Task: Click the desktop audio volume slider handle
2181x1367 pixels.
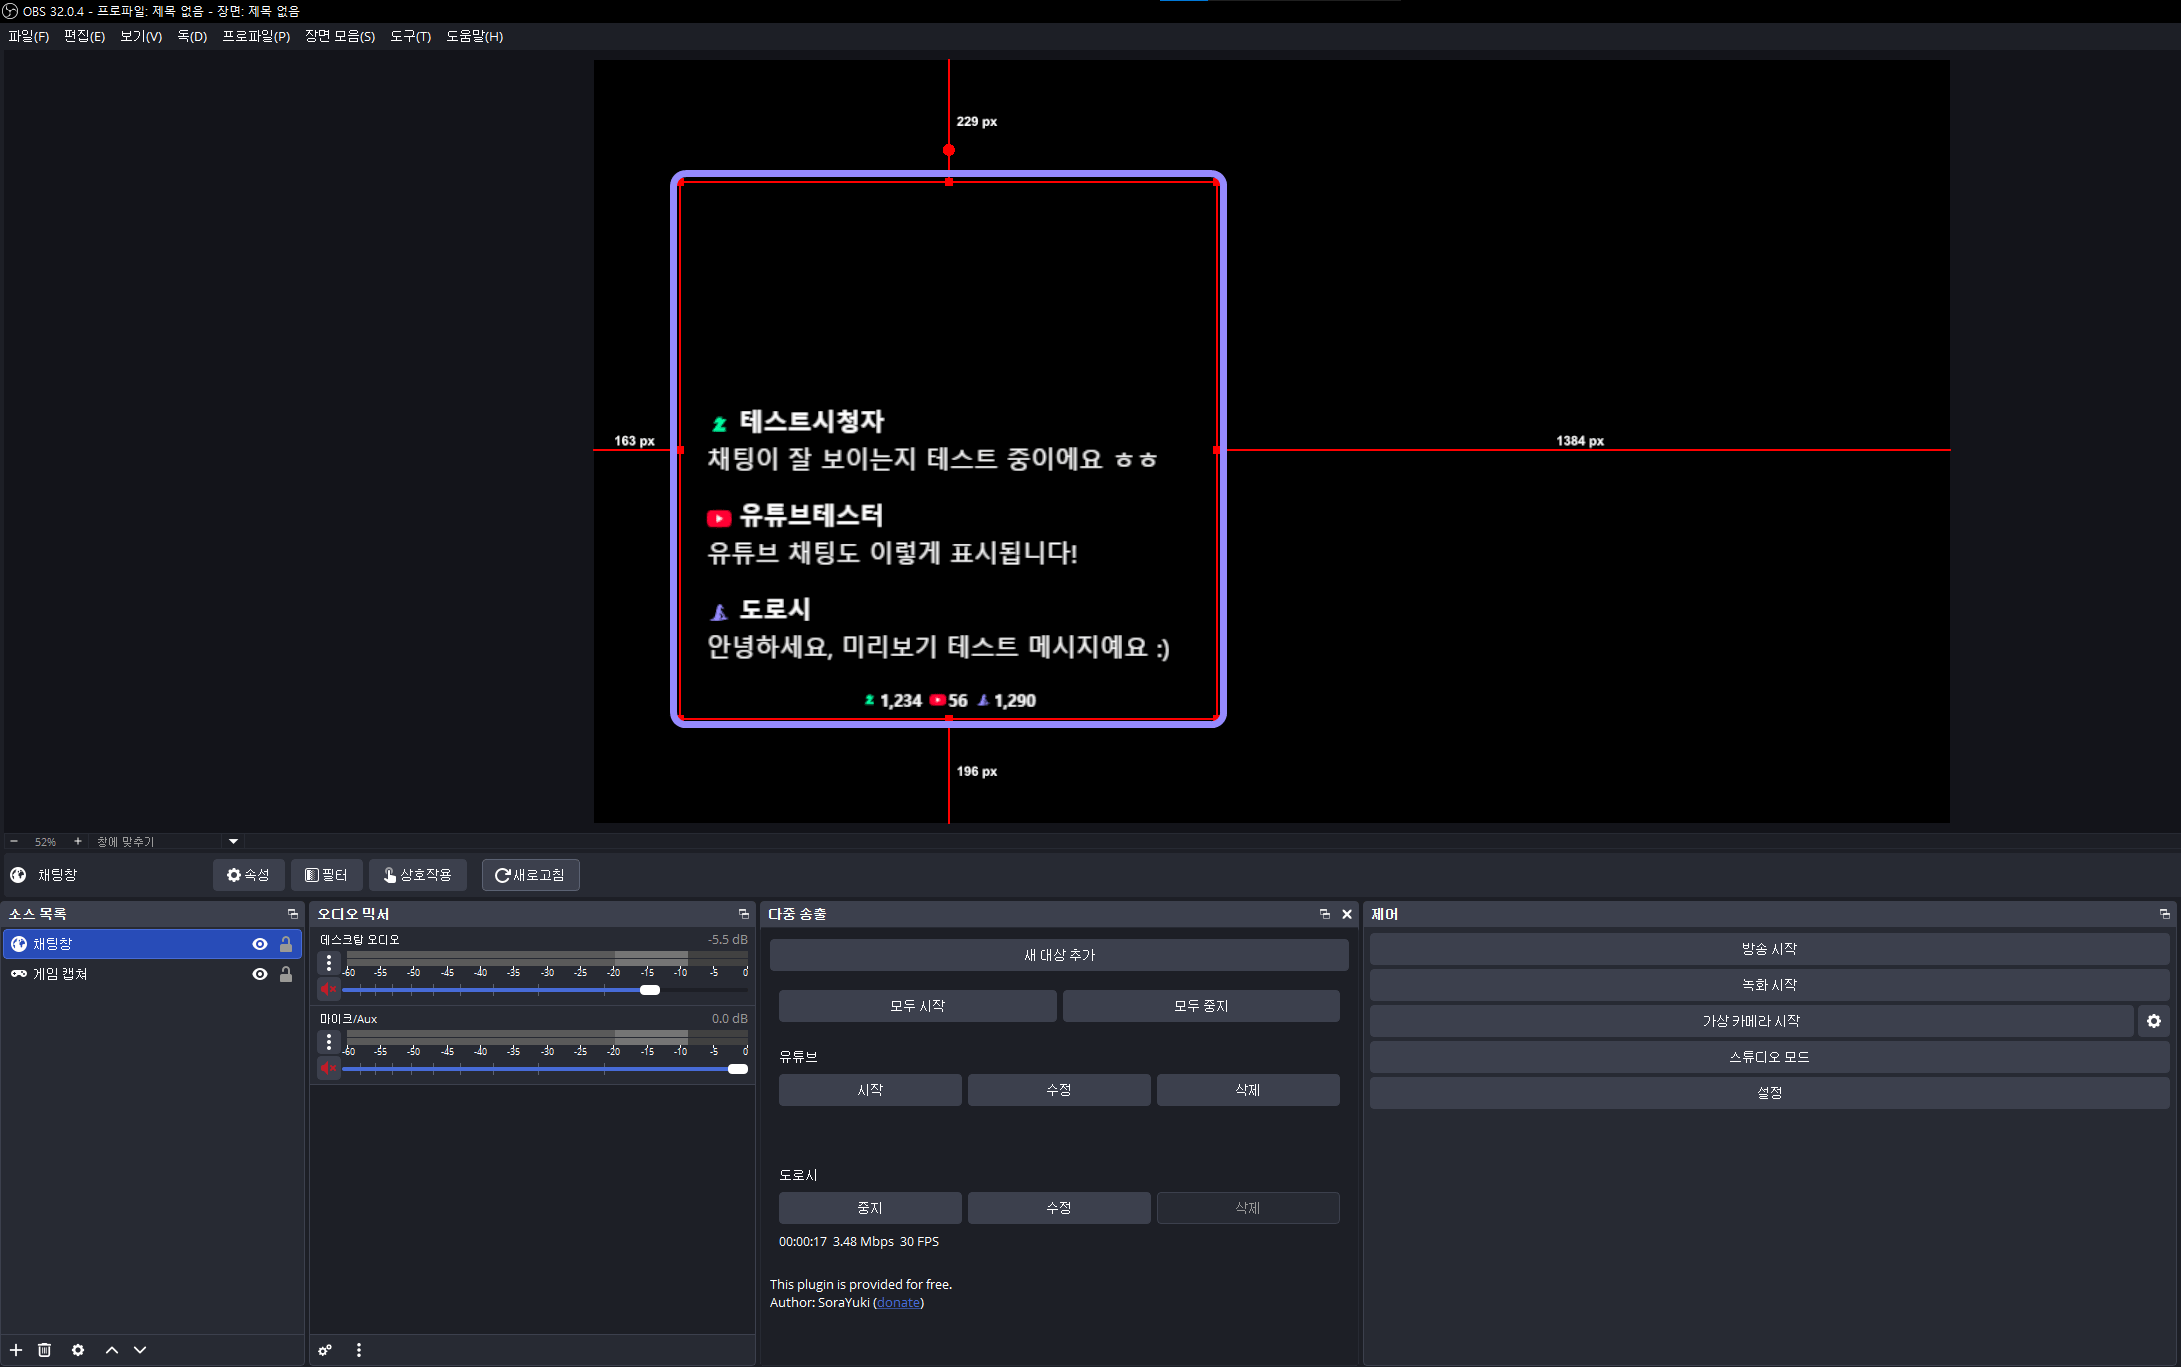Action: click(x=650, y=990)
